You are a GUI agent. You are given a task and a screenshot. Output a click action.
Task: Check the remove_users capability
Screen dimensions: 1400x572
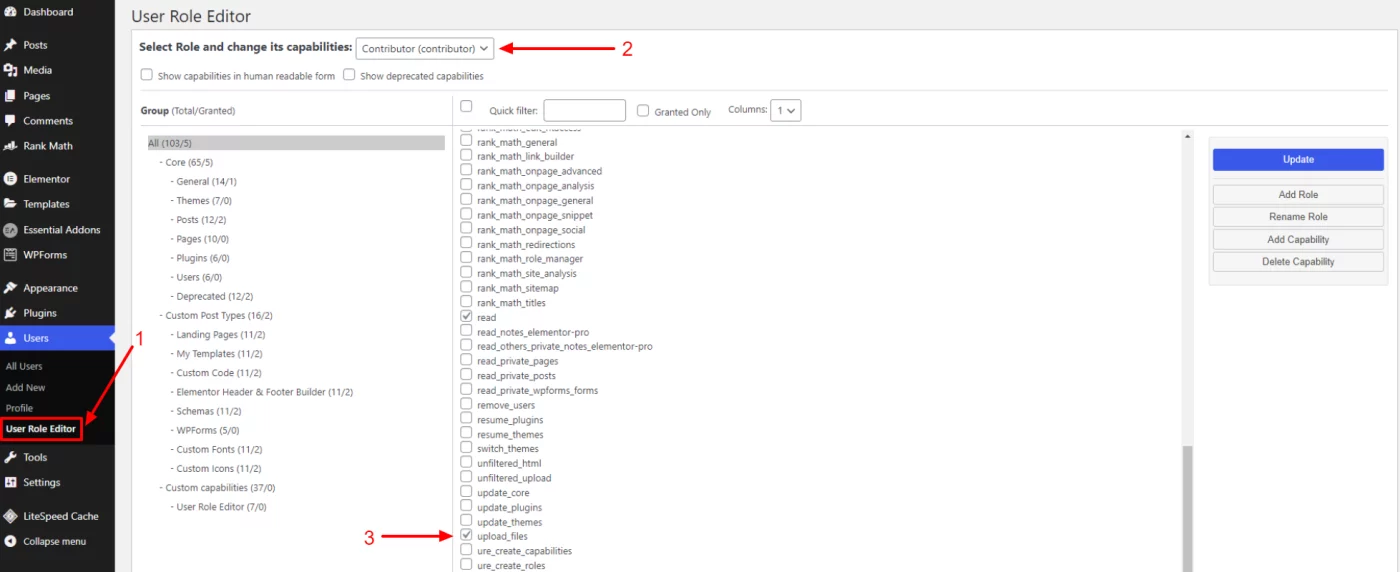466,405
